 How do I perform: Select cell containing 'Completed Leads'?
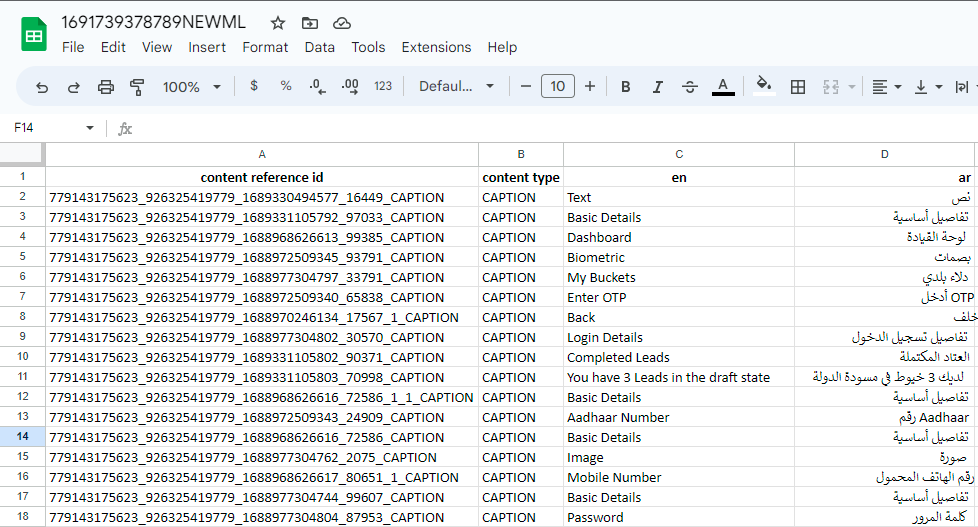[x=679, y=357]
